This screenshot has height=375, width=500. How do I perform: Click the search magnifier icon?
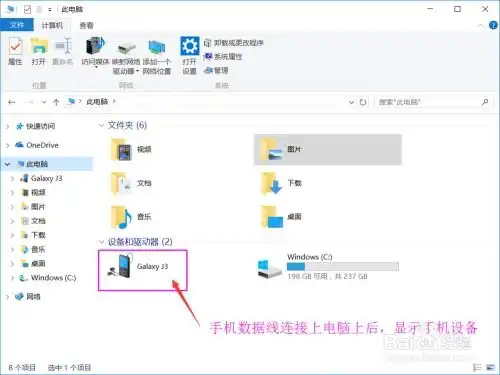(x=485, y=102)
